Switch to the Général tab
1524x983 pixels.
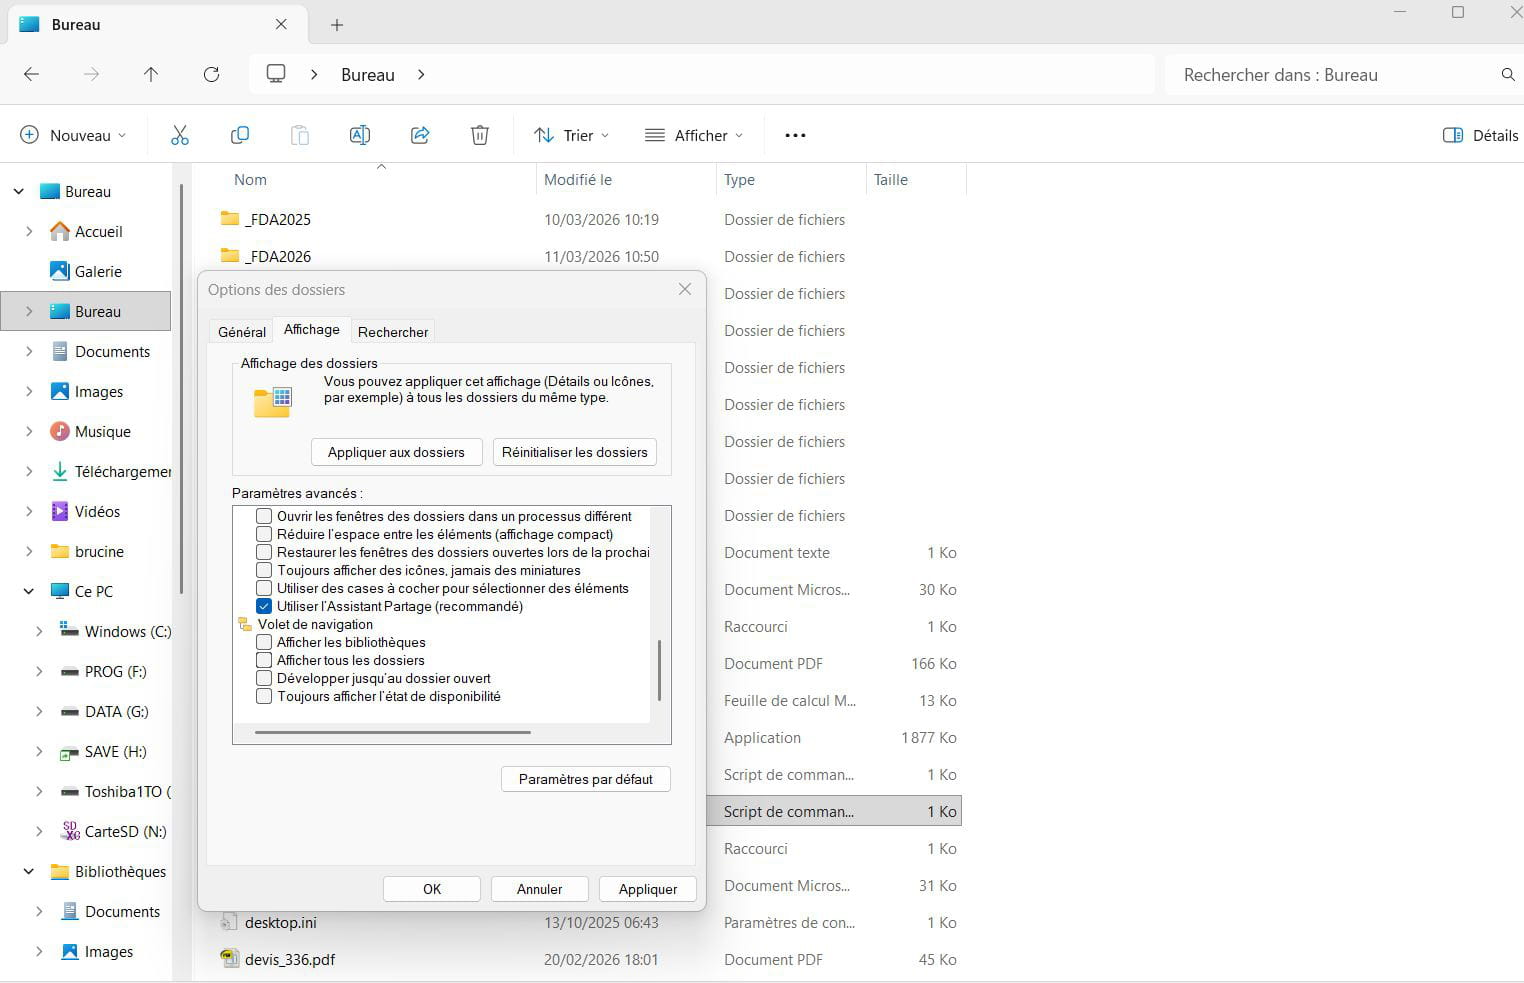[242, 332]
